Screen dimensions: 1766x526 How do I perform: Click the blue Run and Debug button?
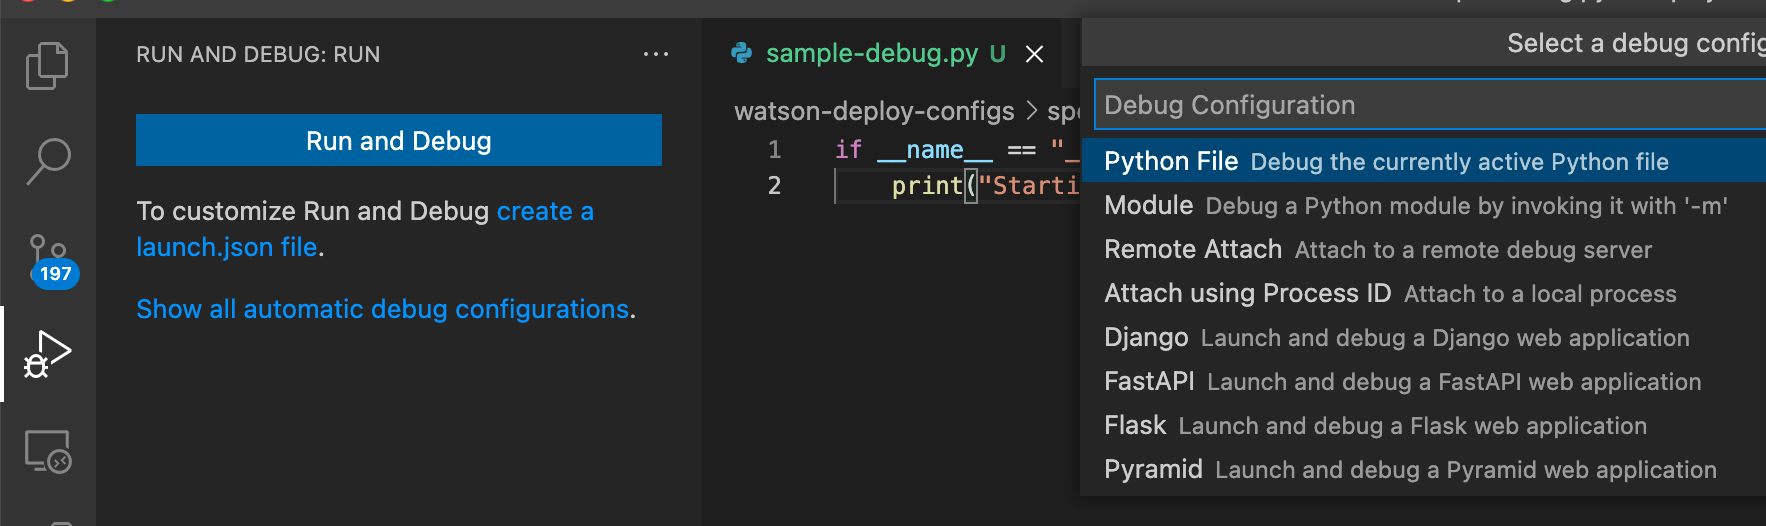(x=398, y=141)
